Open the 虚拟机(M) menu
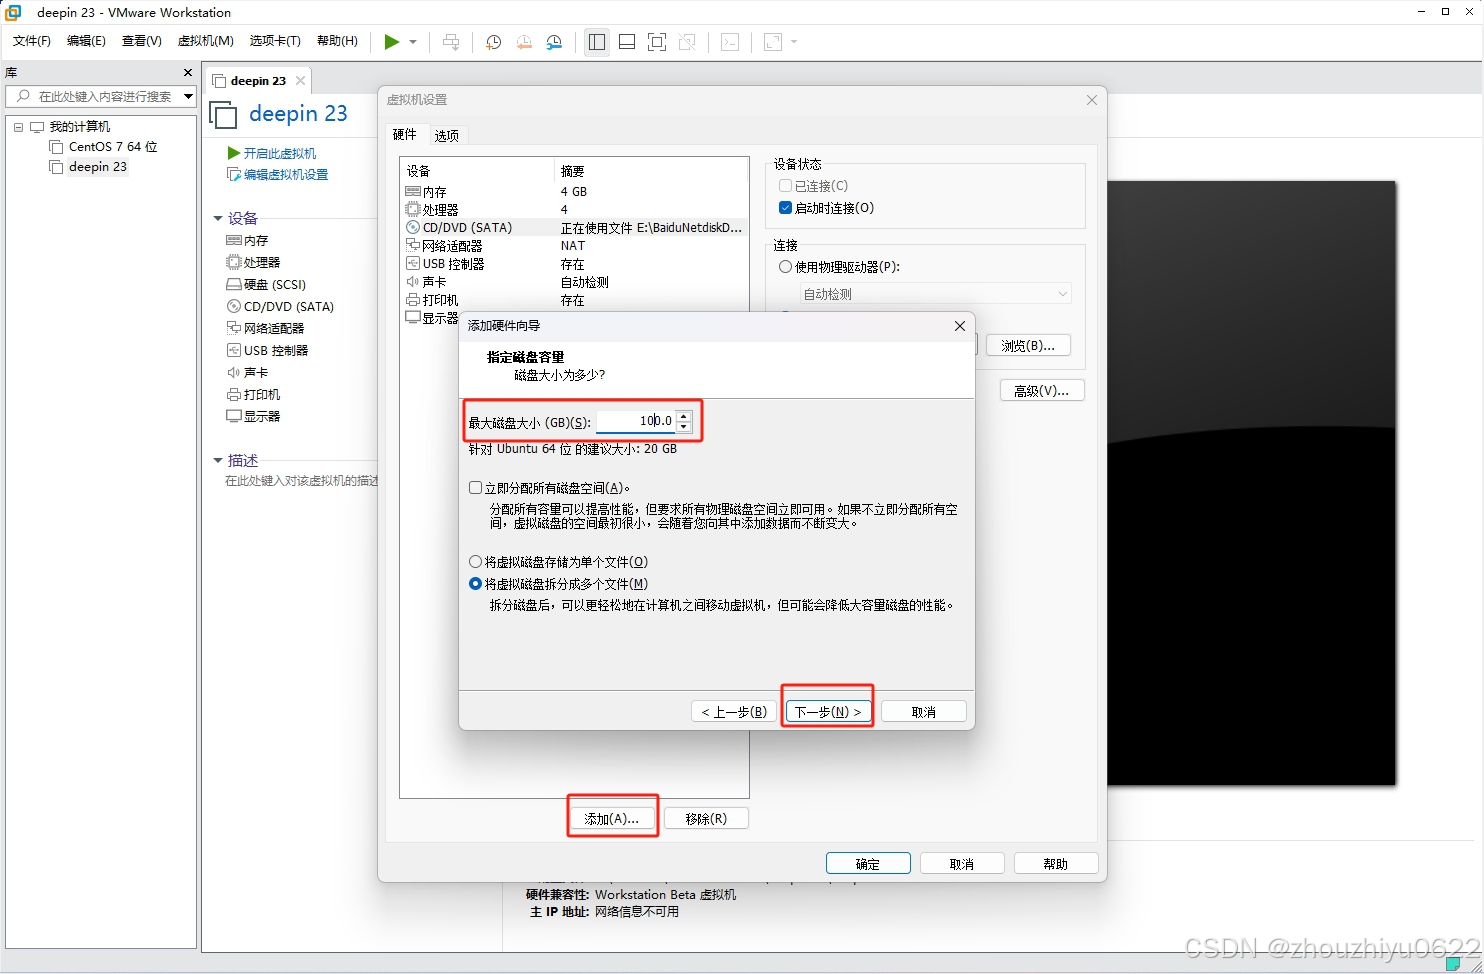The width and height of the screenshot is (1484, 974). tap(206, 41)
